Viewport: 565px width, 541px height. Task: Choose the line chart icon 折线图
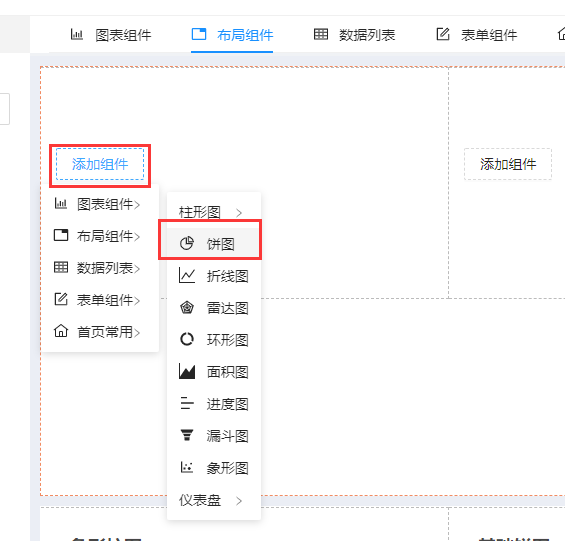coord(187,276)
